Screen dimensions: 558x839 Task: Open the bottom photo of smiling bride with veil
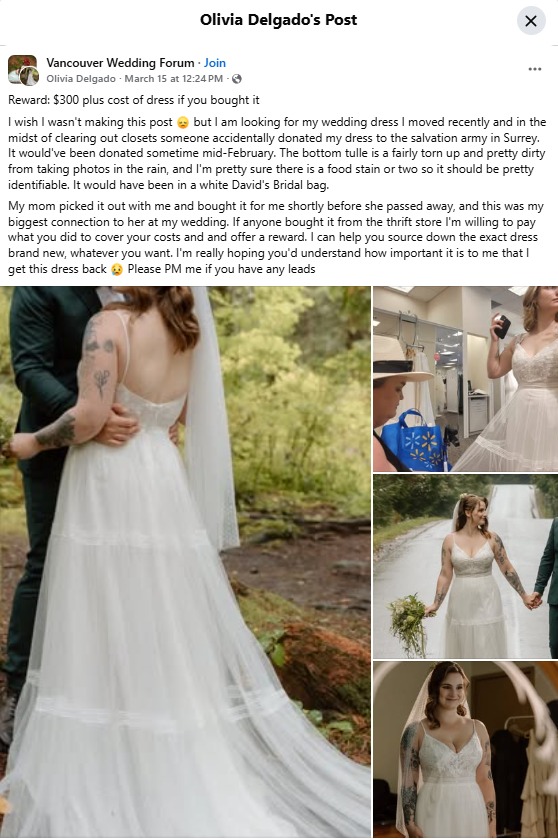pos(465,749)
